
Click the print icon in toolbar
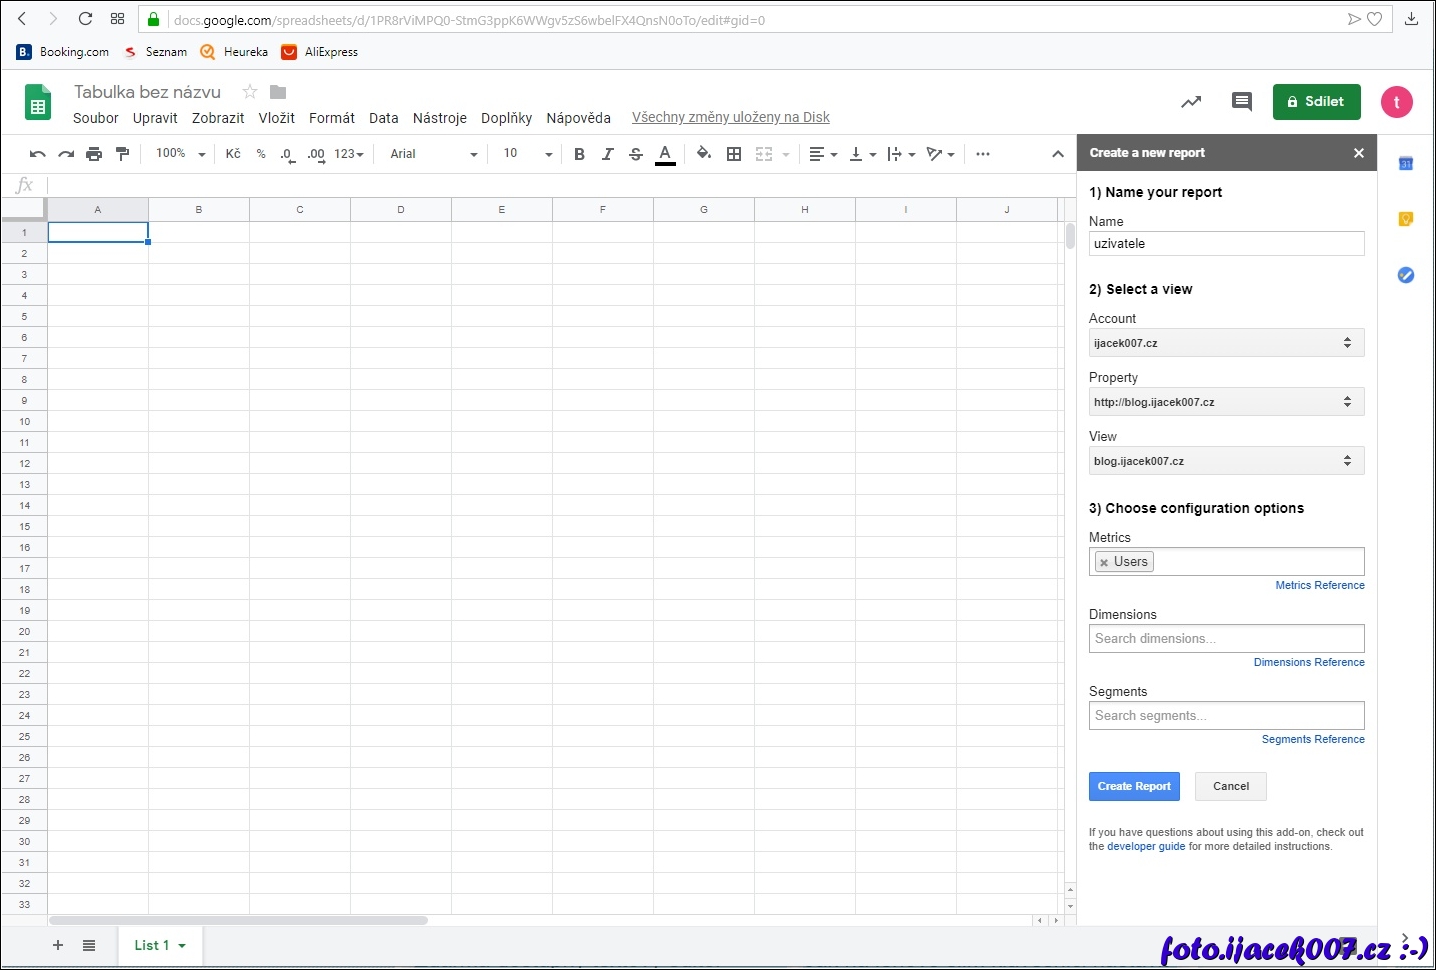point(94,154)
